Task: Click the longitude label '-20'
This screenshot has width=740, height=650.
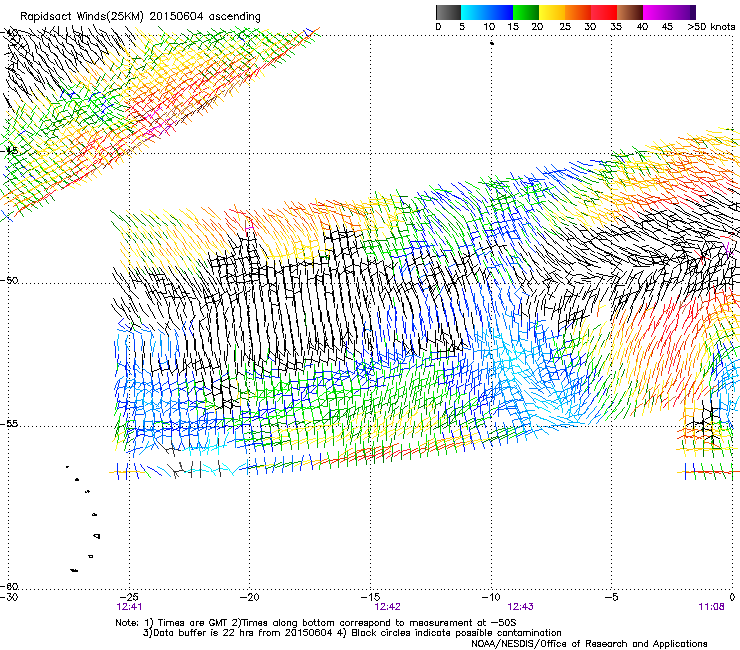Action: pos(250,597)
